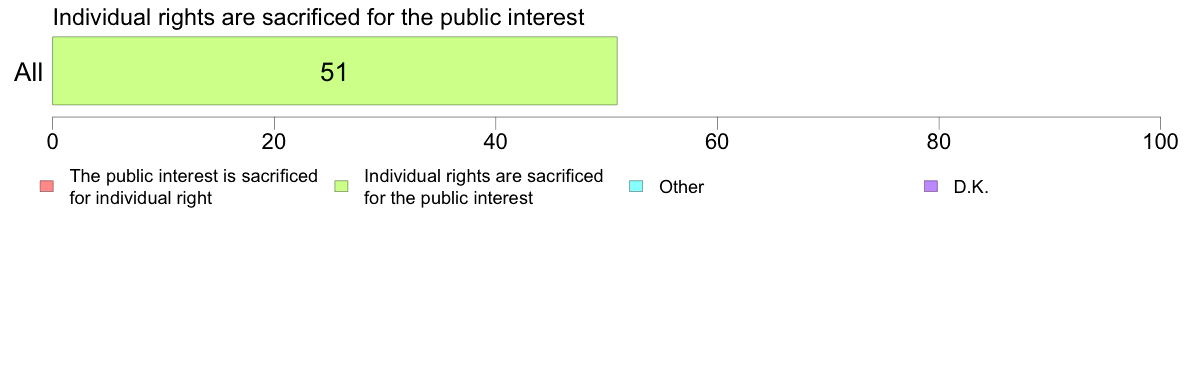Click the green bar labeled 51
1188x368 pixels.
pos(335,70)
